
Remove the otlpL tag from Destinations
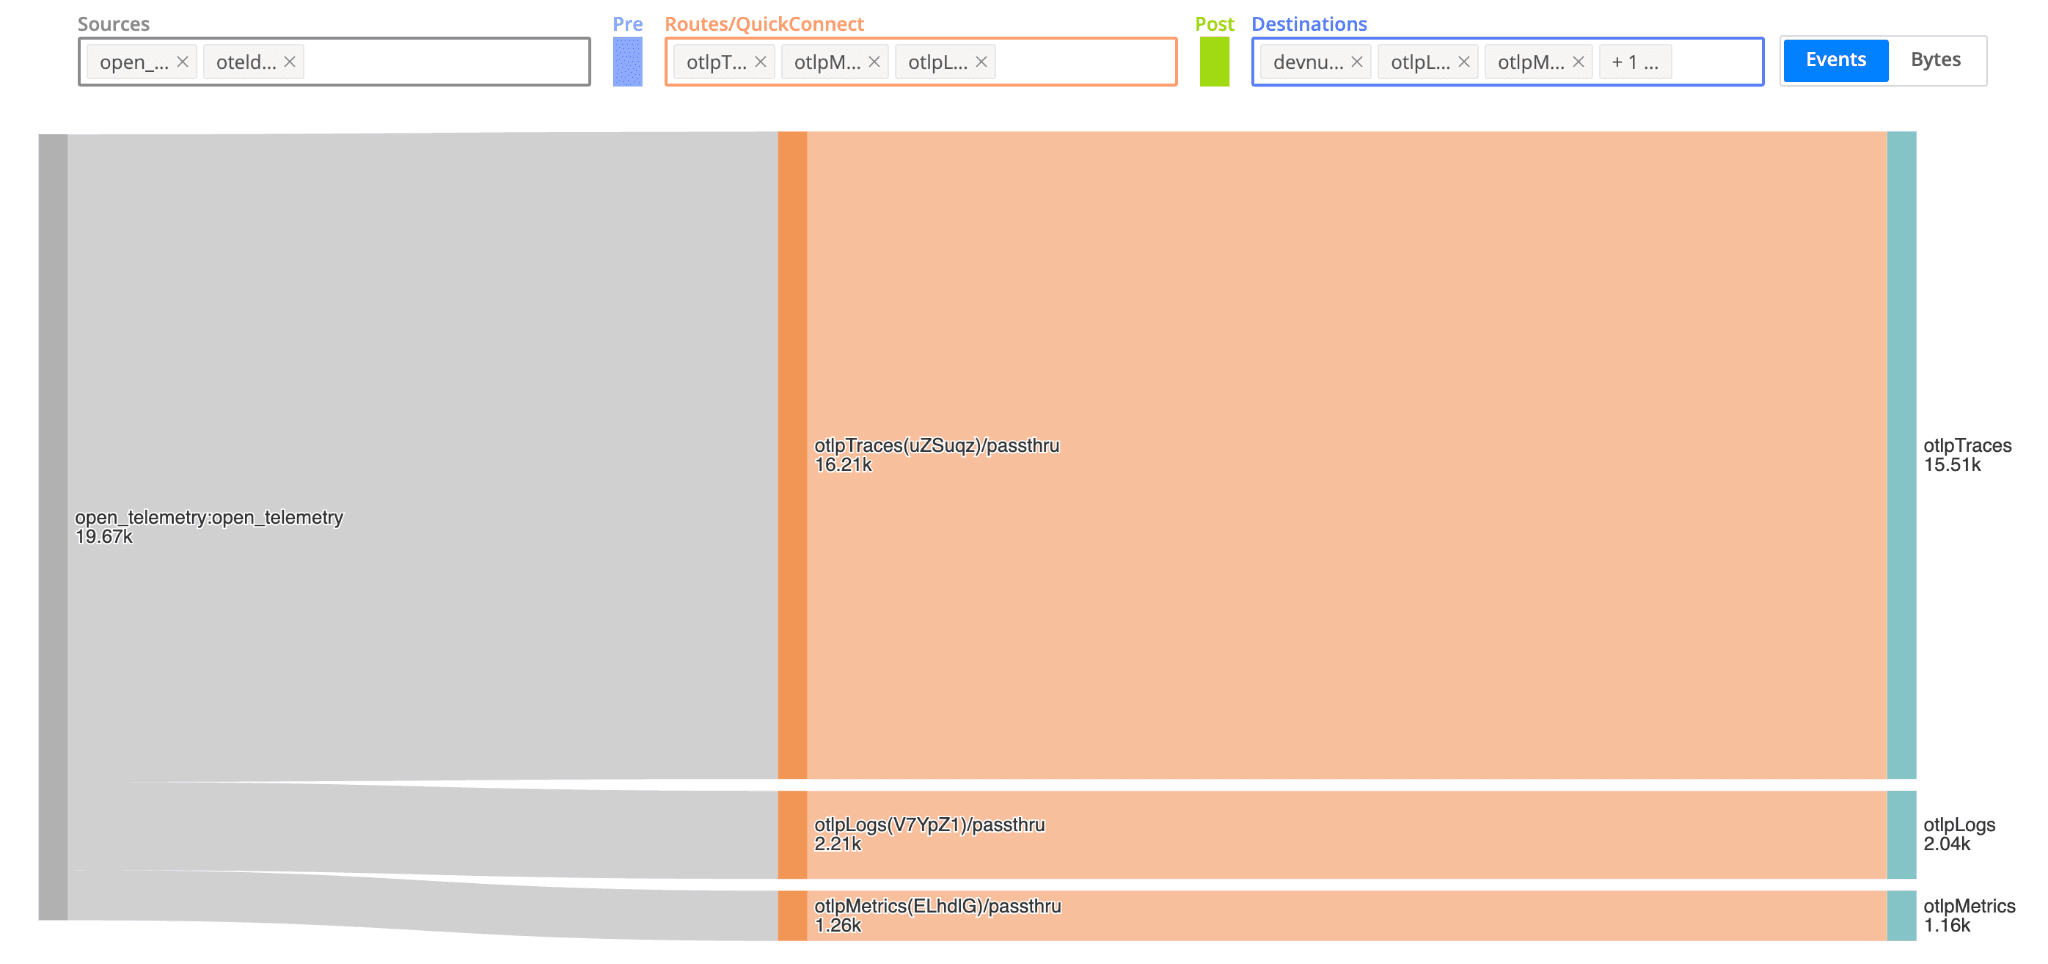pyautogui.click(x=1463, y=62)
